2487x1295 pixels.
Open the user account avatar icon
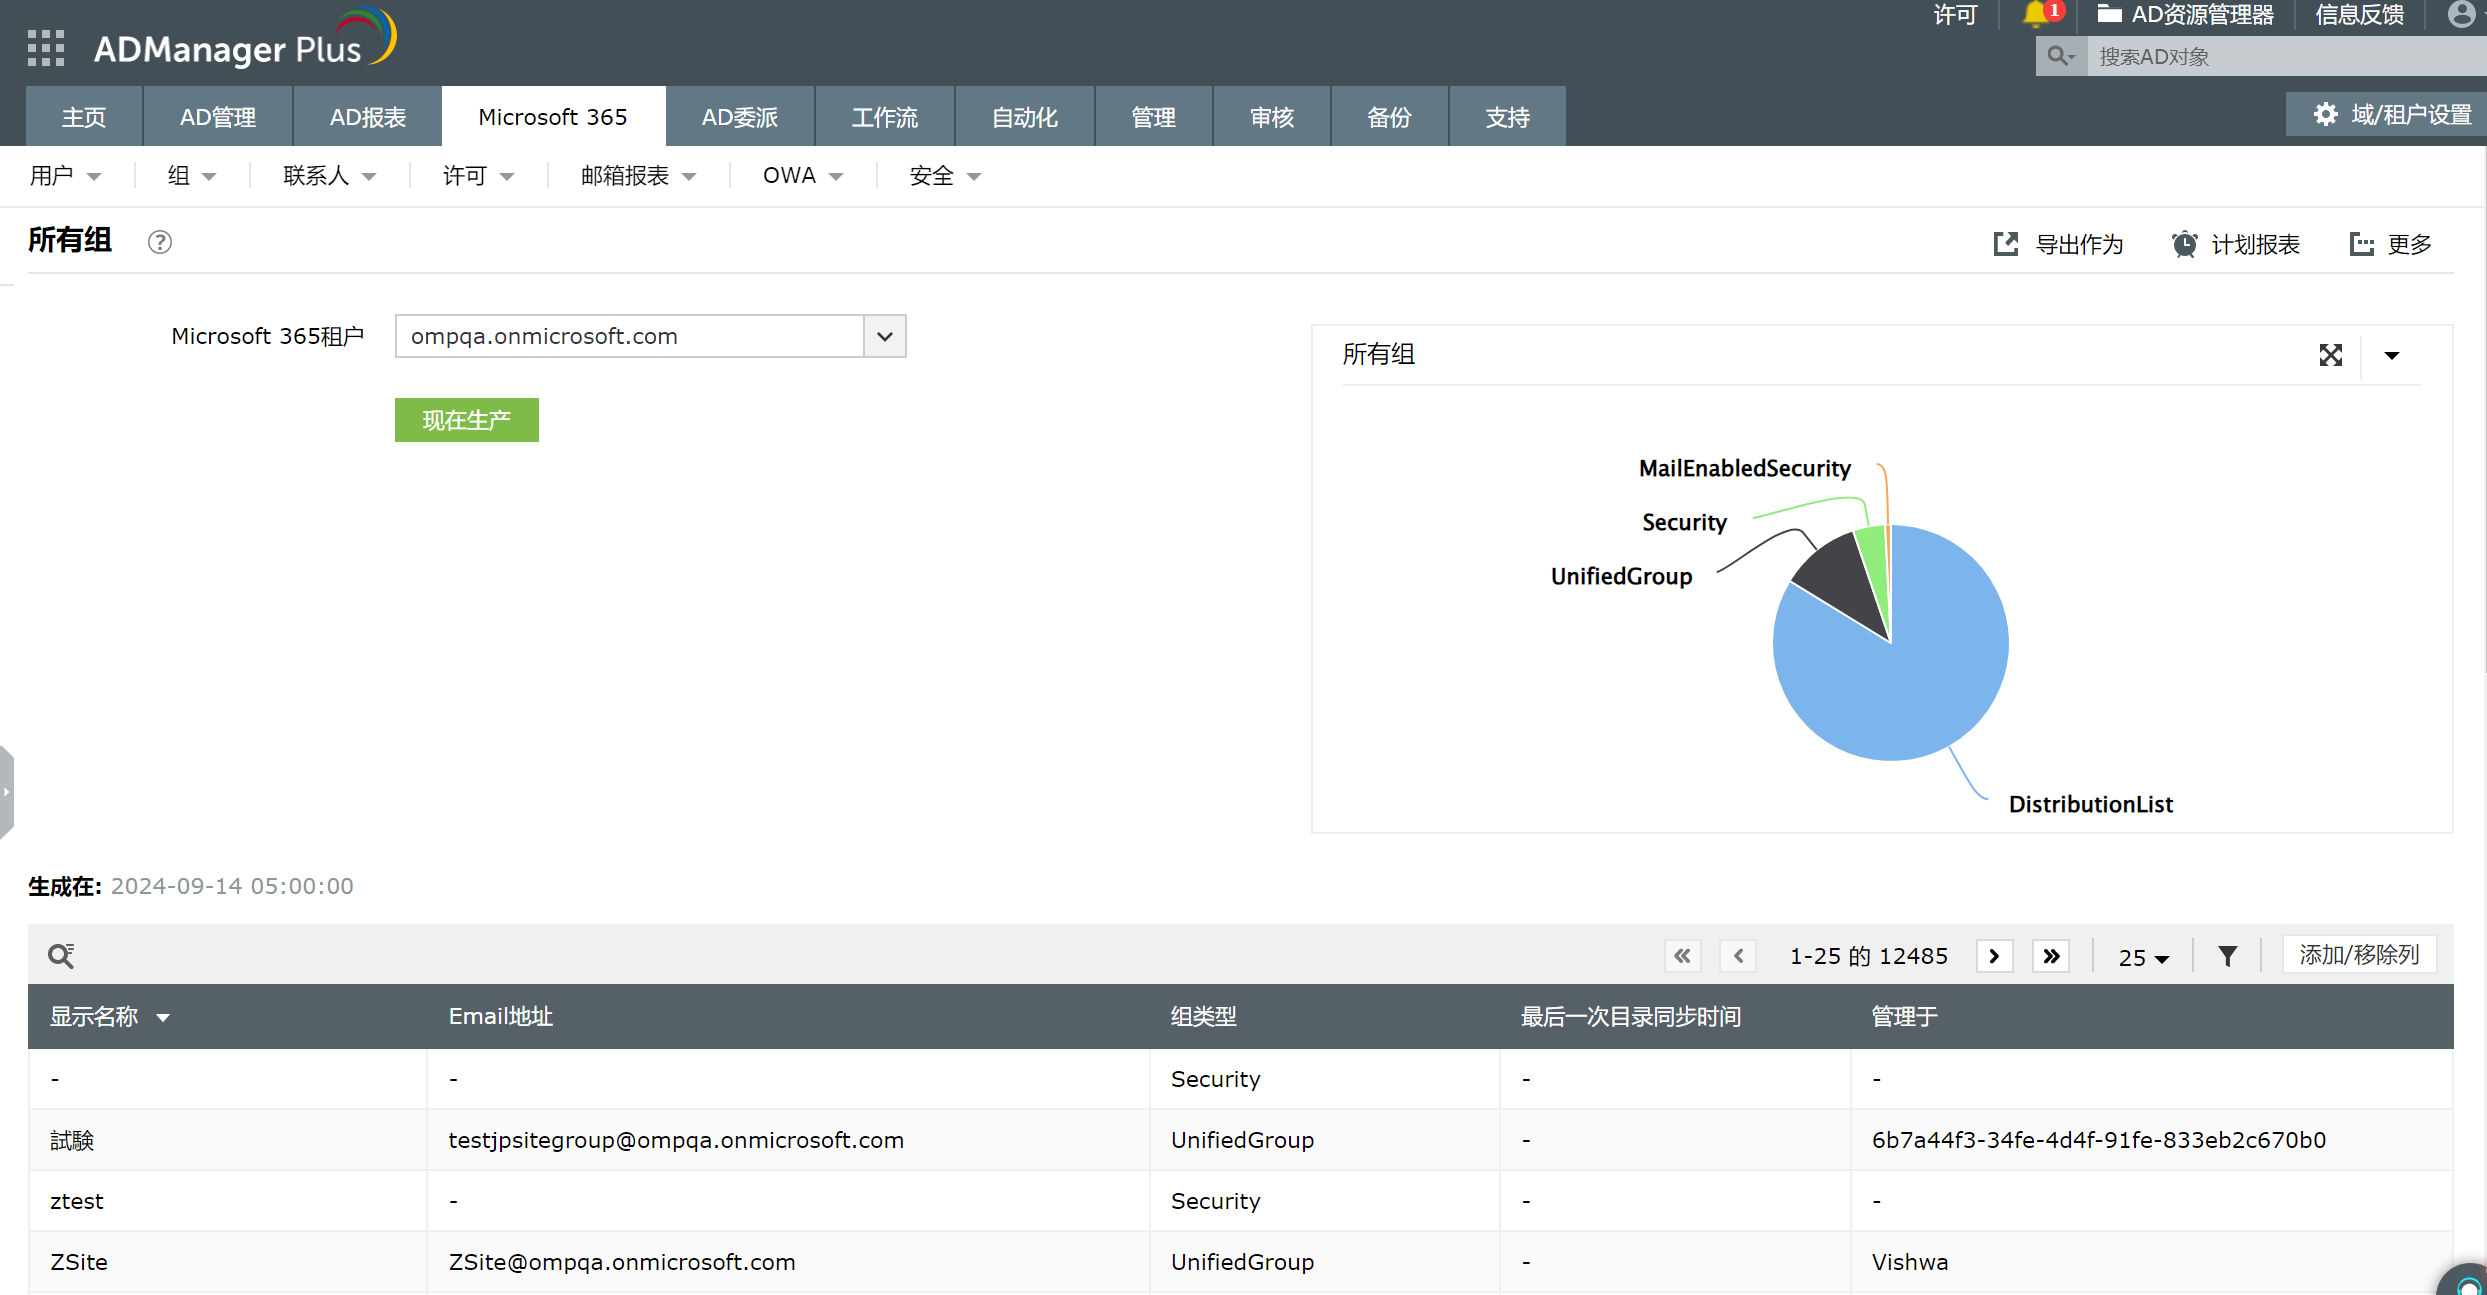click(x=2461, y=14)
